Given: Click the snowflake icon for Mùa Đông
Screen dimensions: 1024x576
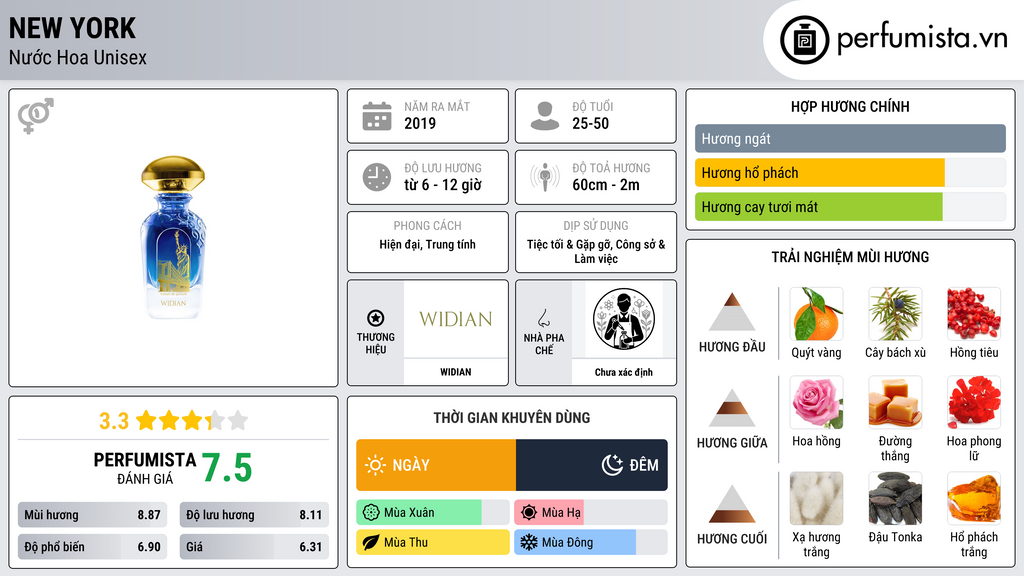Looking at the screenshot, I should click(529, 542).
